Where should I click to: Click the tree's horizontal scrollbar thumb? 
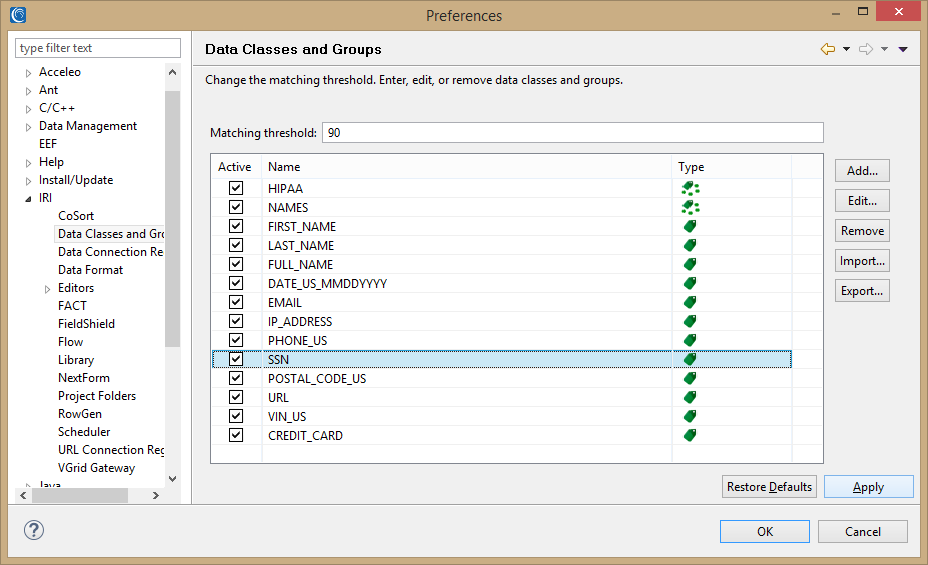point(80,496)
